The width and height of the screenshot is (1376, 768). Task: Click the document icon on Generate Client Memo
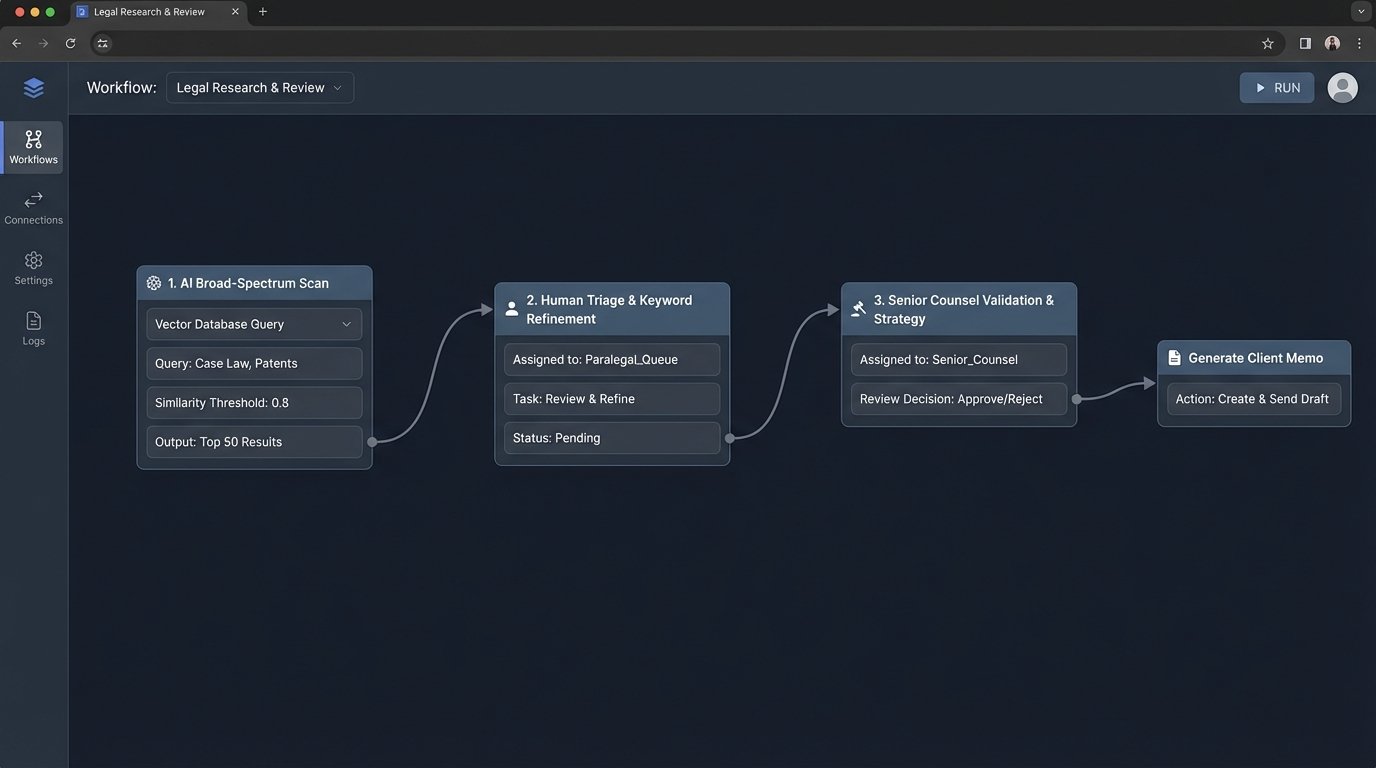[x=1174, y=358]
